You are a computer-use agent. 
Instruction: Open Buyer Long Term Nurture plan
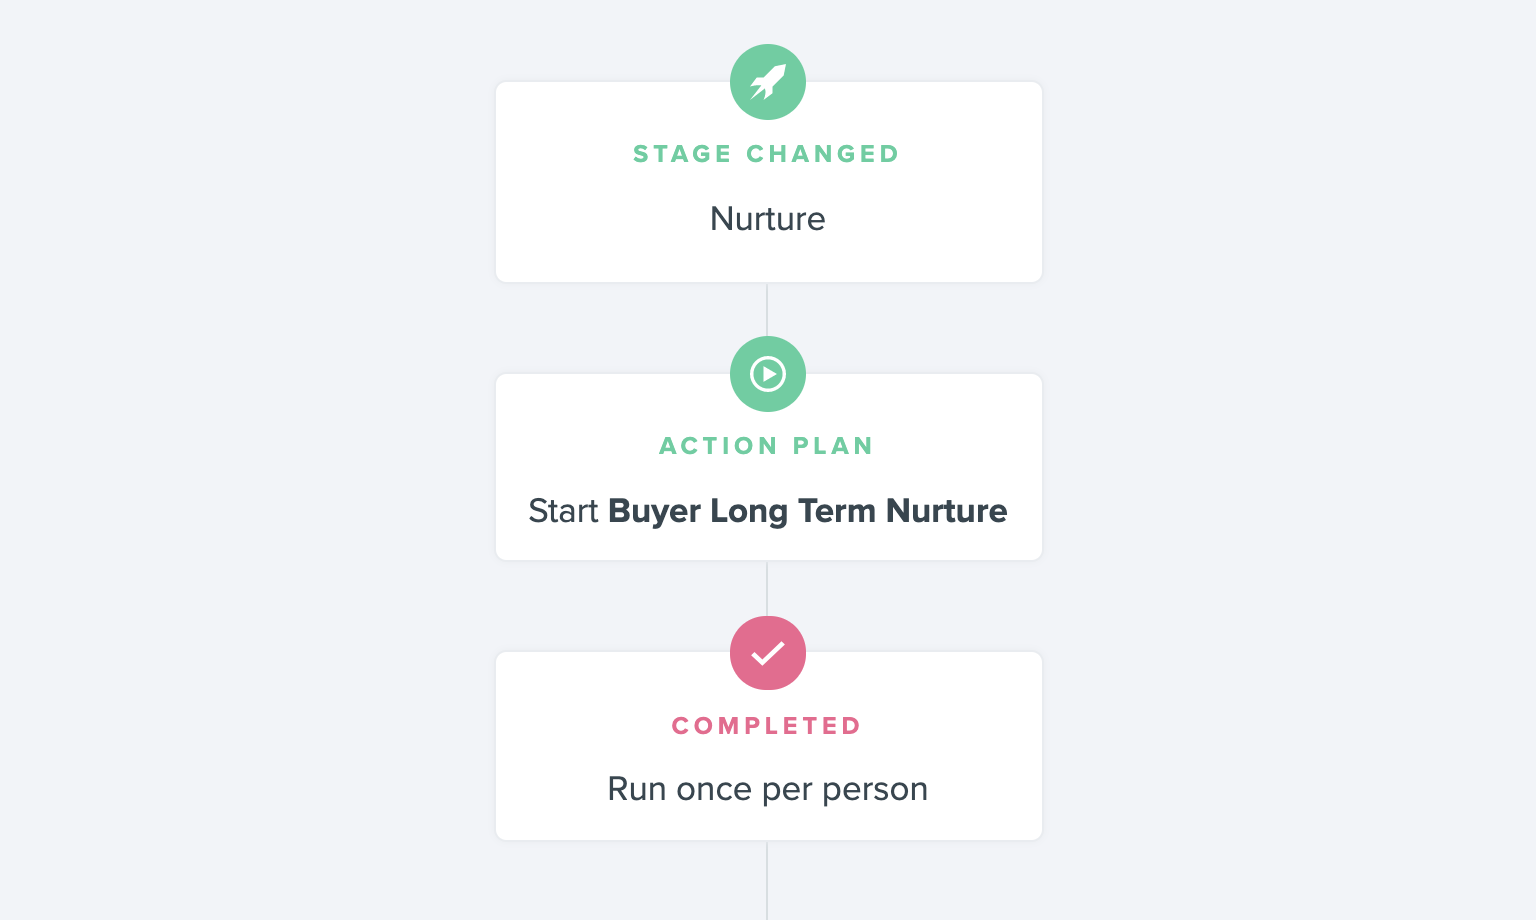808,511
